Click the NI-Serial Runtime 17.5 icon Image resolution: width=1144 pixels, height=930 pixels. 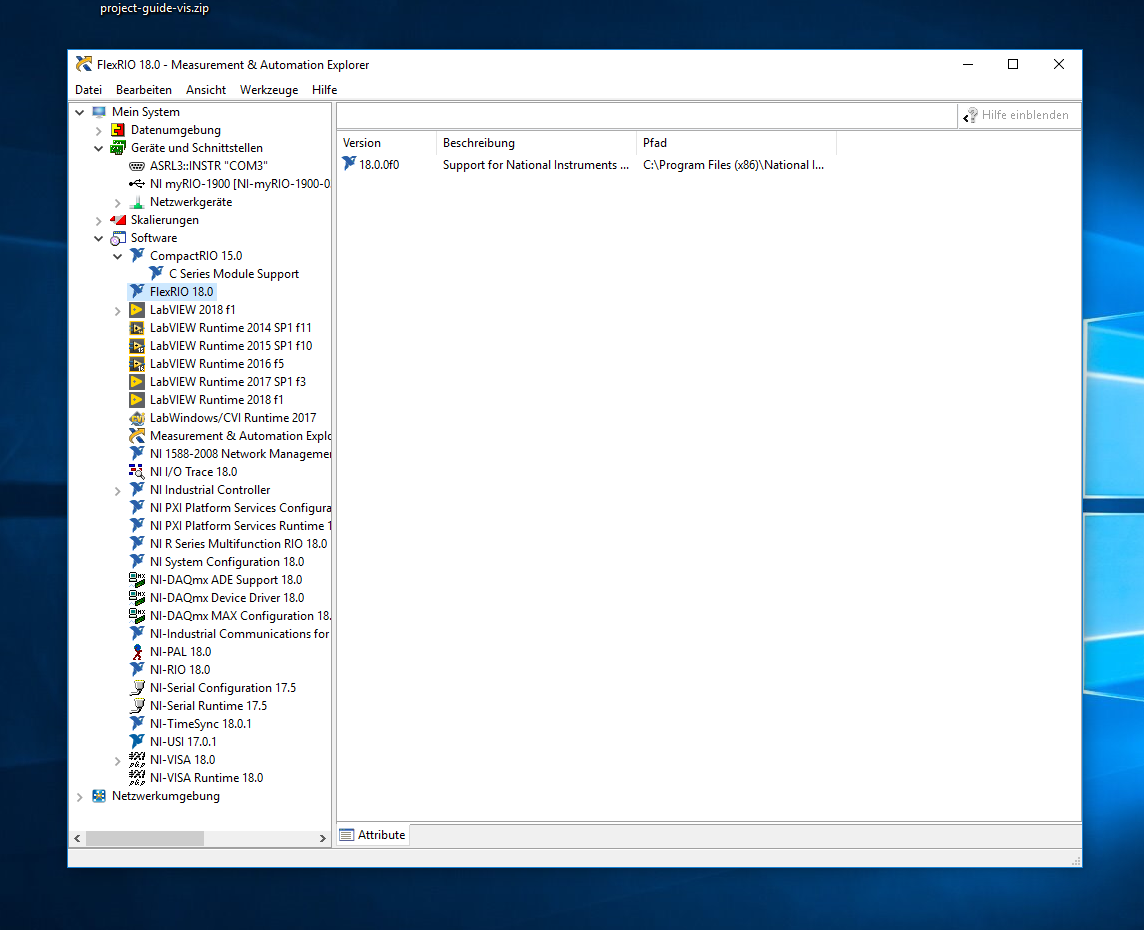pos(136,706)
